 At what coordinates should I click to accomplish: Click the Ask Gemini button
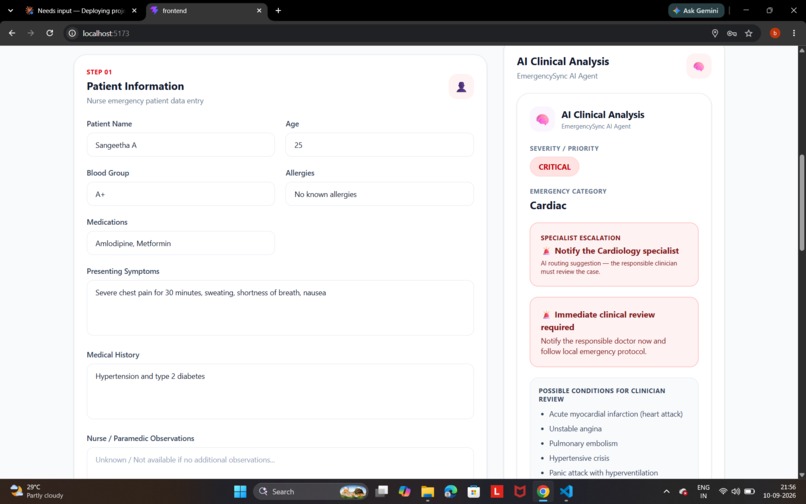(x=696, y=10)
